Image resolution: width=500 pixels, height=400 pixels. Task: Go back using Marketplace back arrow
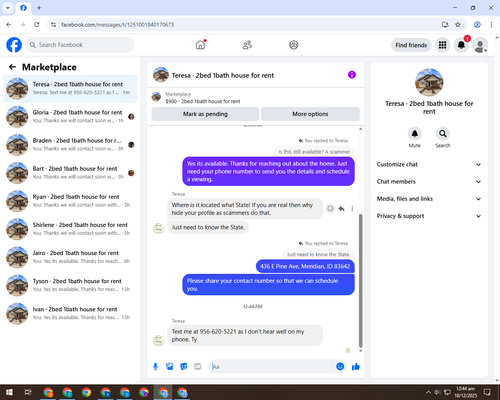[12, 67]
